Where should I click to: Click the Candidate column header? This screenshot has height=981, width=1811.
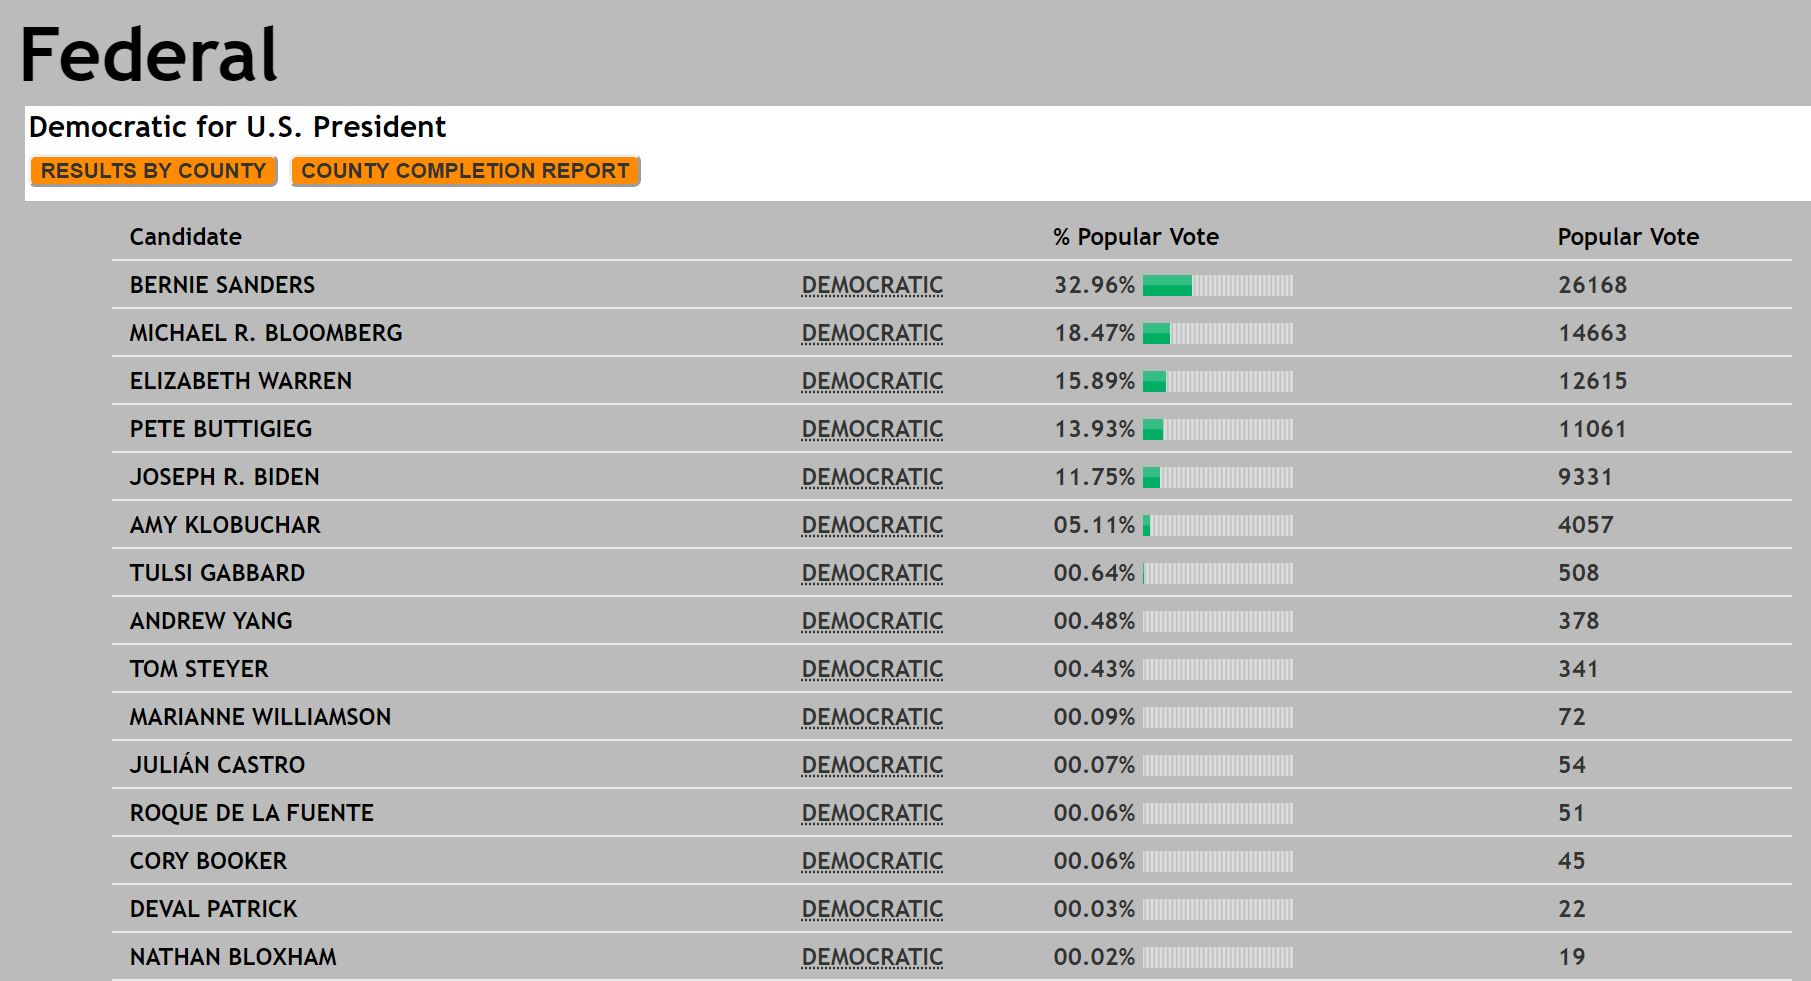pos(185,237)
